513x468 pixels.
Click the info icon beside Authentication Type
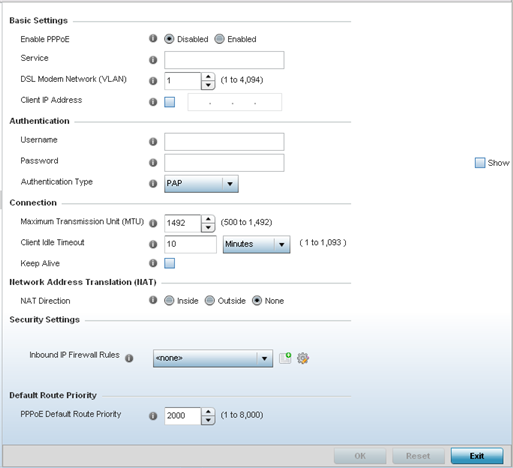point(153,184)
